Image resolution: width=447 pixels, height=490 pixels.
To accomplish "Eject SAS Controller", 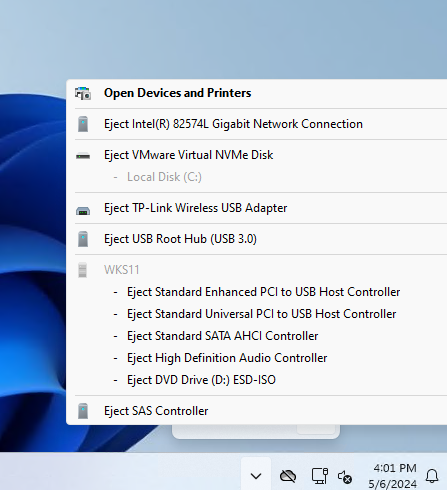I will [x=156, y=411].
